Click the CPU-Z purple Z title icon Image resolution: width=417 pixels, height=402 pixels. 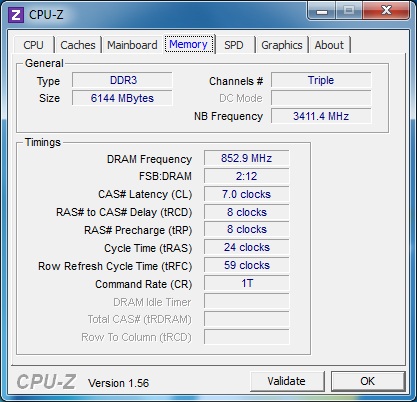point(16,15)
